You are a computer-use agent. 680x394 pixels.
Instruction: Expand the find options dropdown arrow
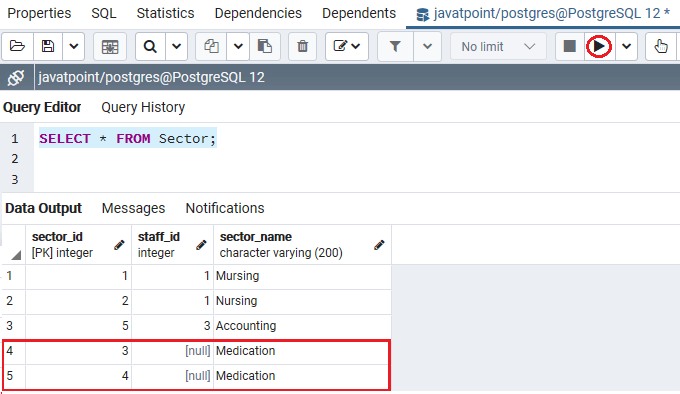pos(177,46)
